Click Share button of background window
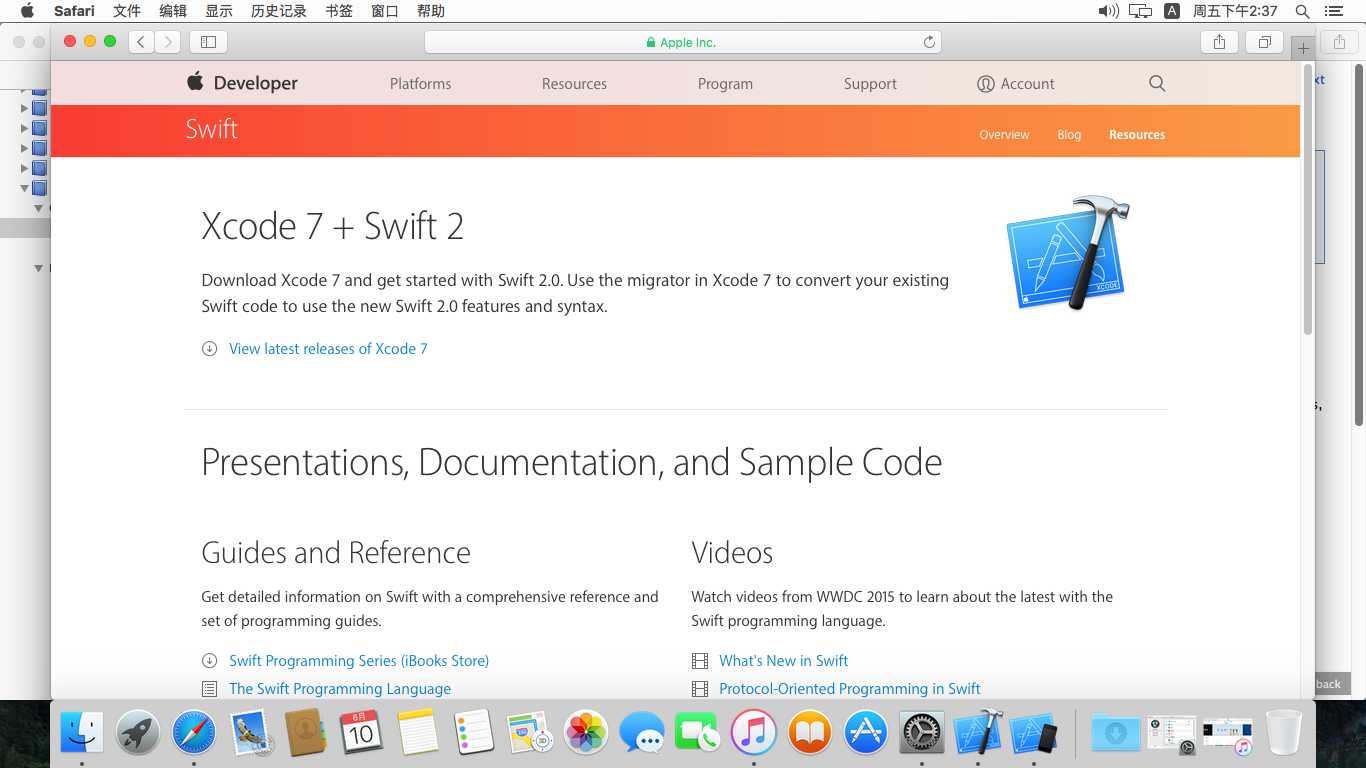The image size is (1366, 768). 1339,42
